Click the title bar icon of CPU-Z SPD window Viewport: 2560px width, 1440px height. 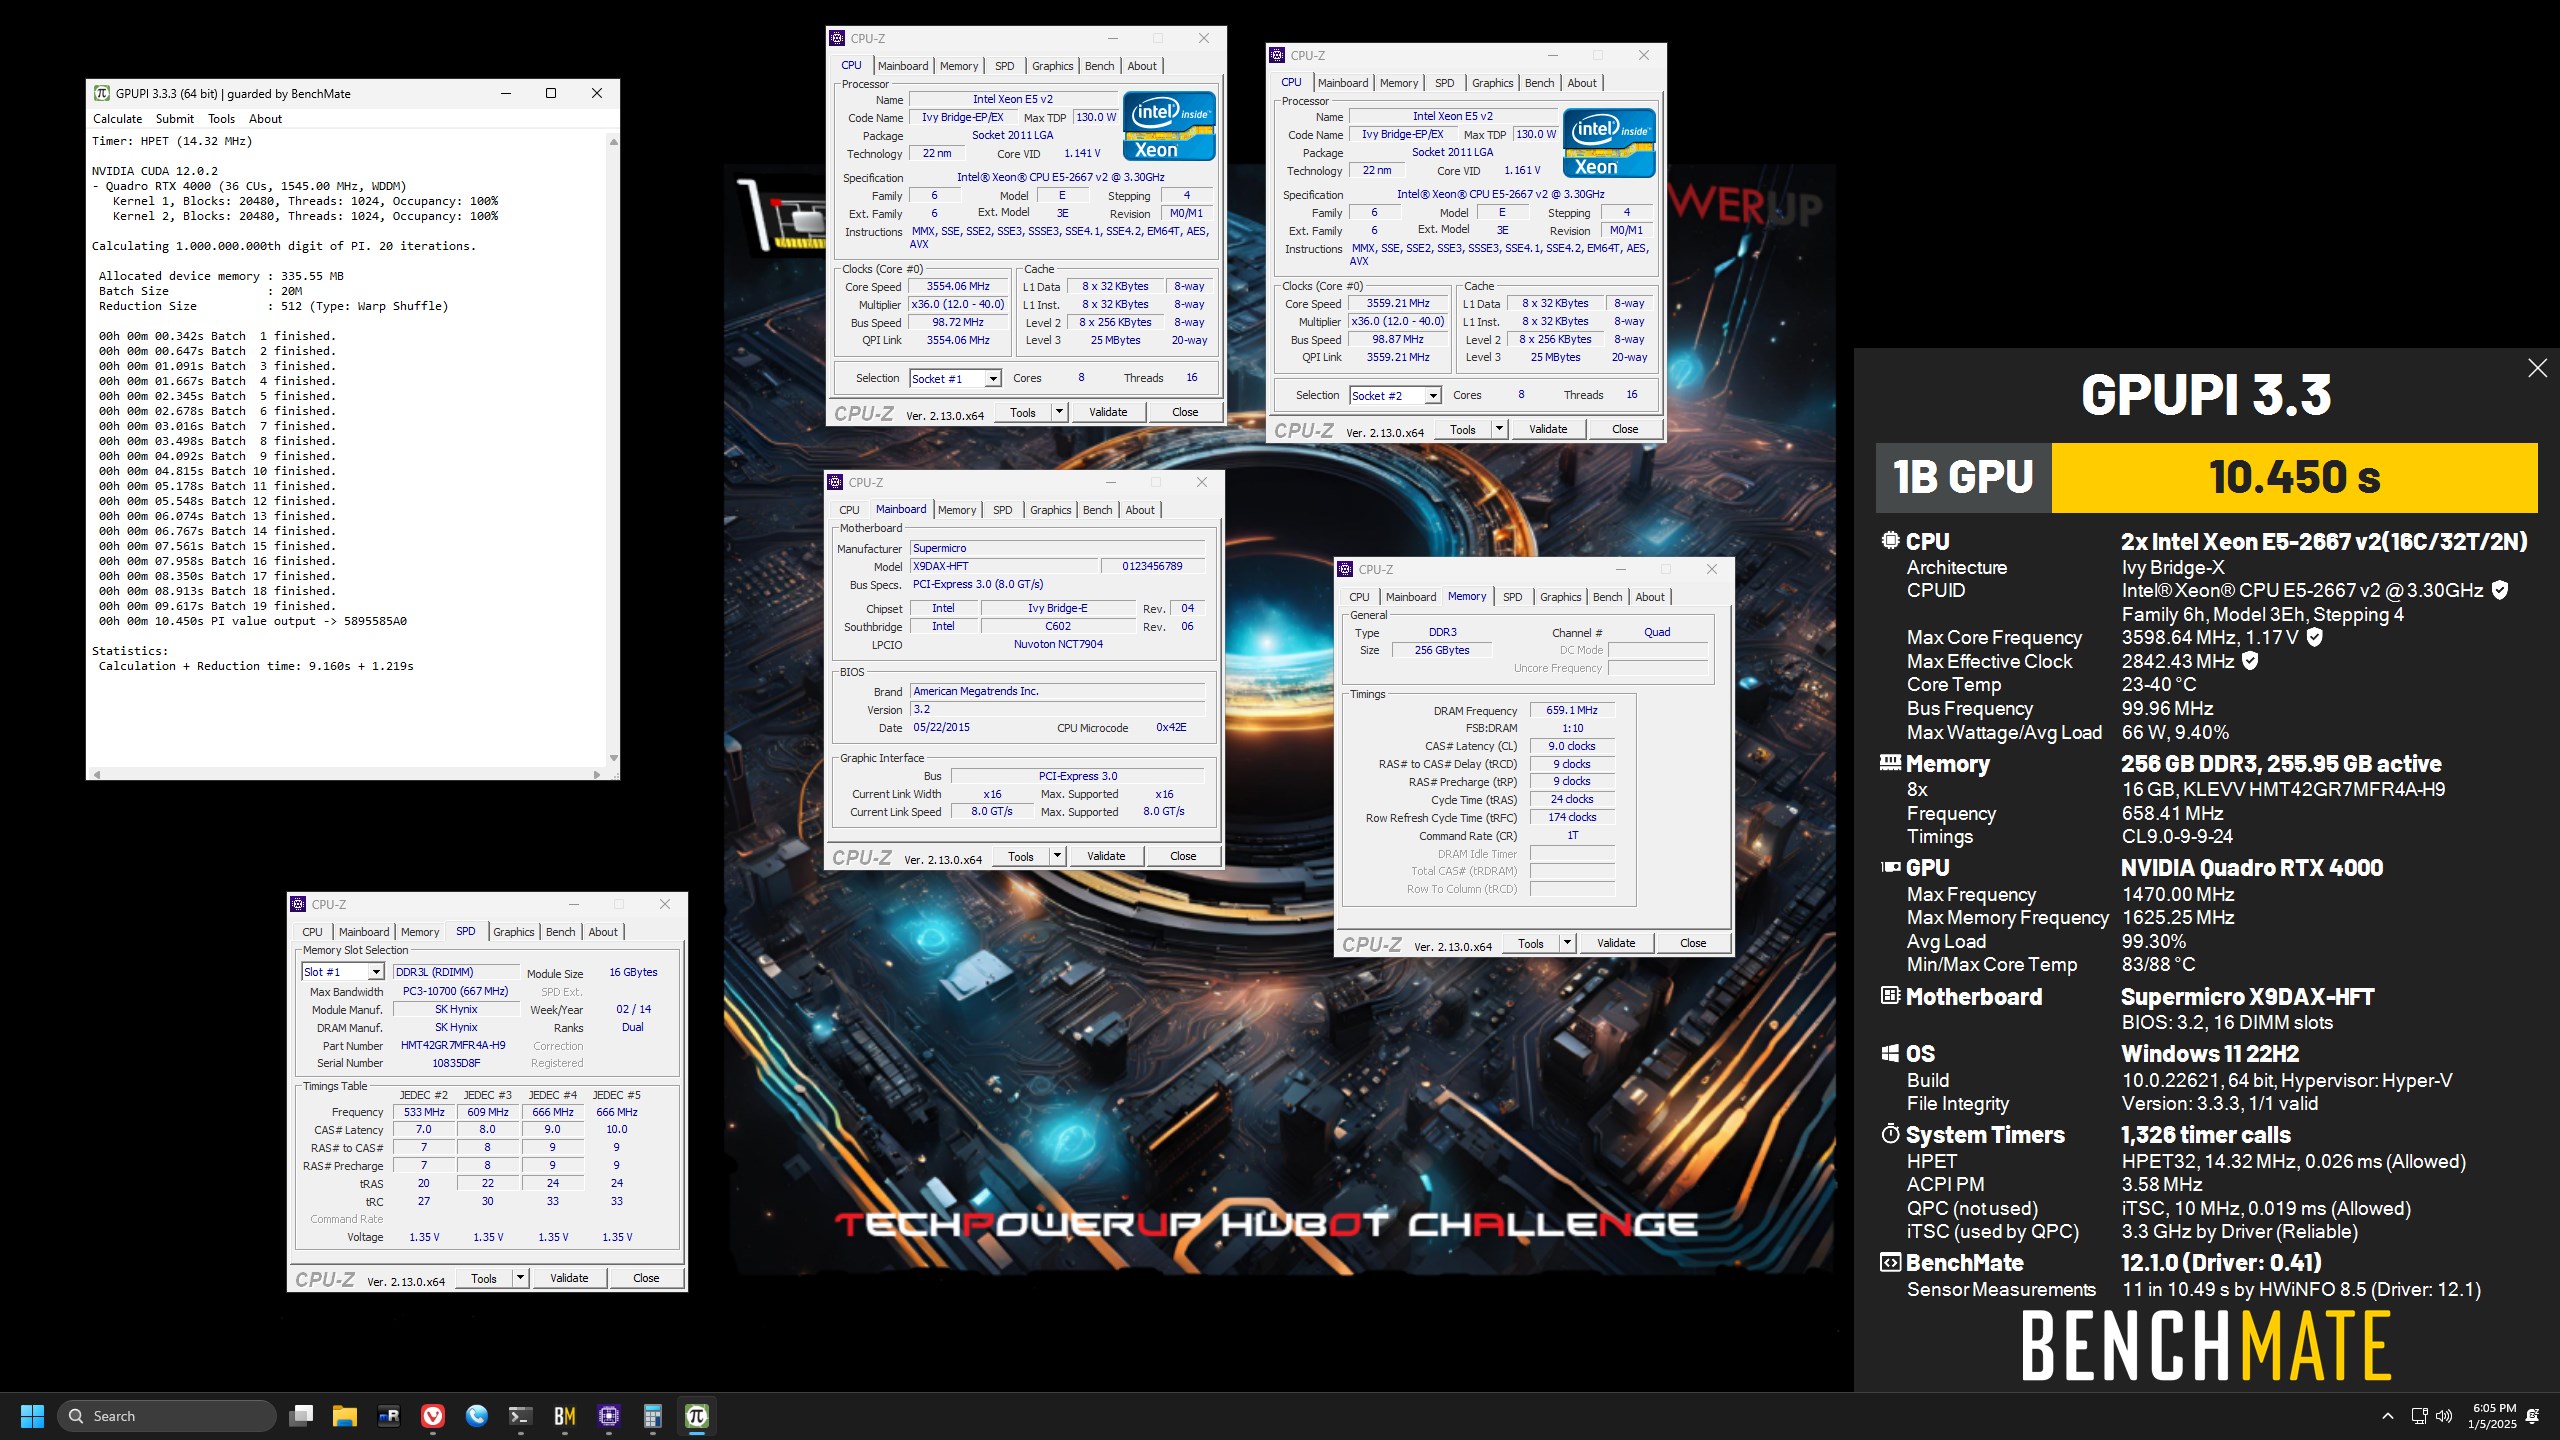click(298, 904)
